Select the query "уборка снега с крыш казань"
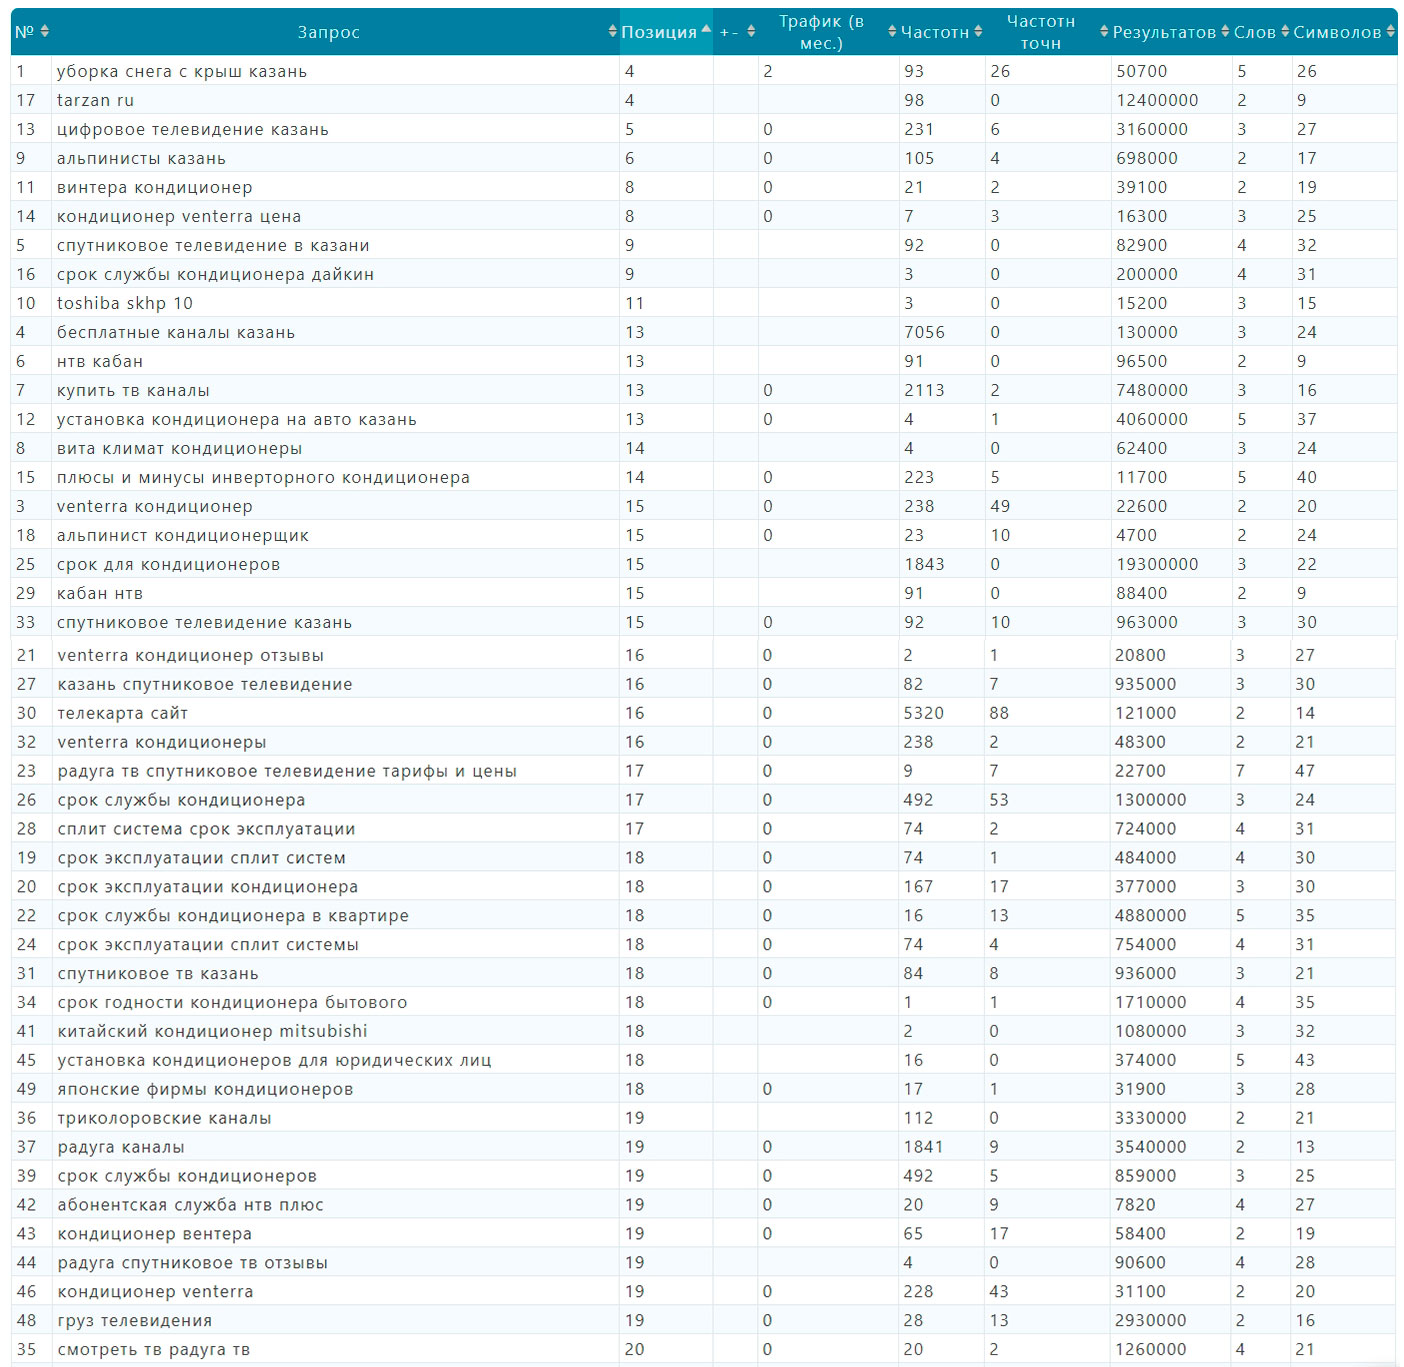The width and height of the screenshot is (1404, 1367). [182, 71]
